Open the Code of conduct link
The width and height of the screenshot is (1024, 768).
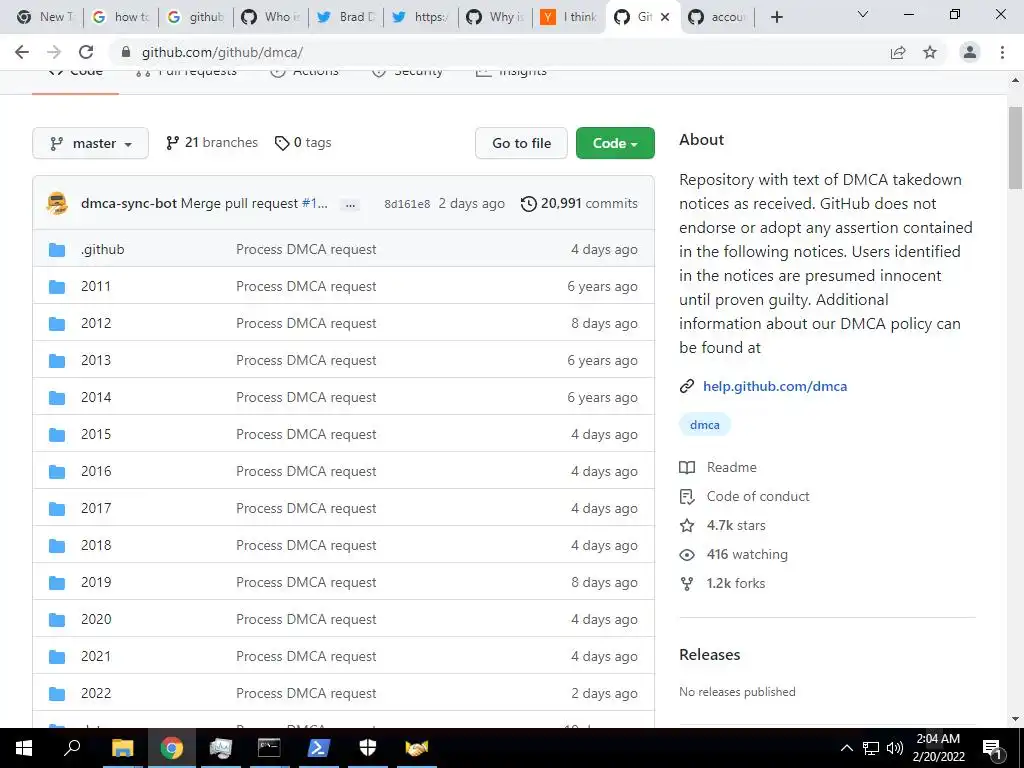(758, 496)
